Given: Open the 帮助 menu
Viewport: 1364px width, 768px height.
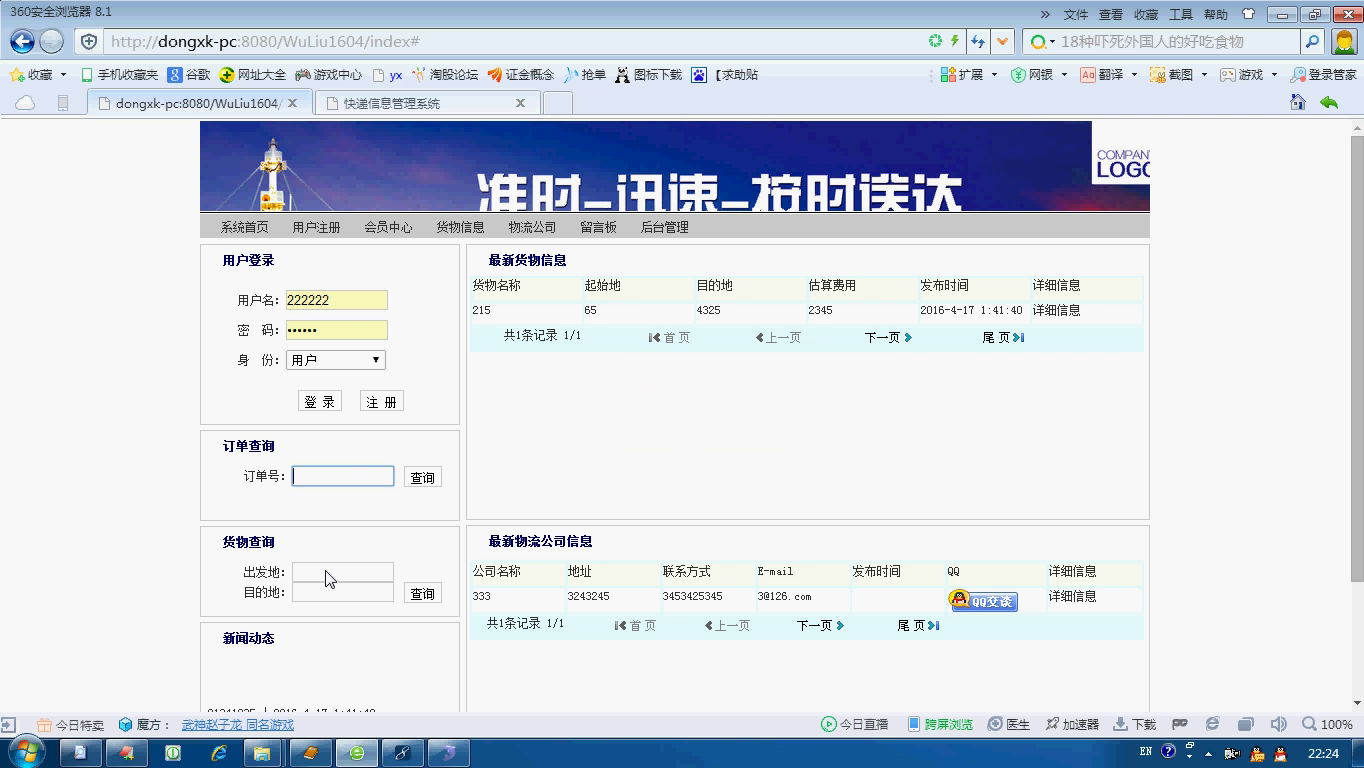Looking at the screenshot, I should point(1216,14).
